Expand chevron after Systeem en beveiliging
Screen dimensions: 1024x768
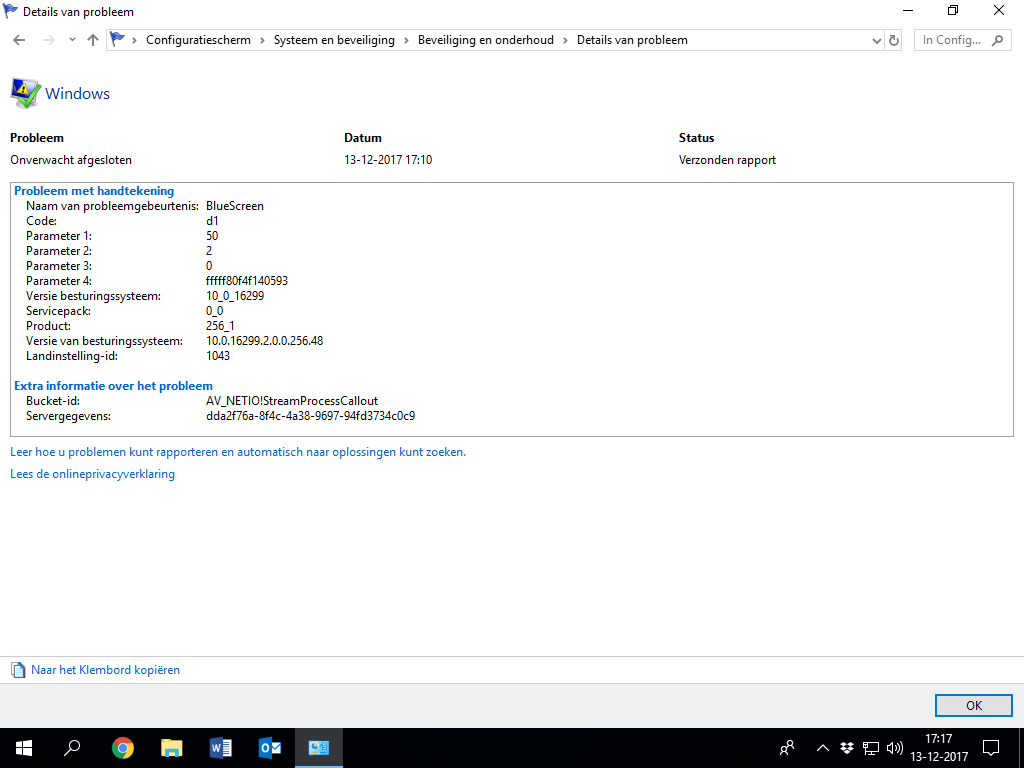tap(406, 40)
